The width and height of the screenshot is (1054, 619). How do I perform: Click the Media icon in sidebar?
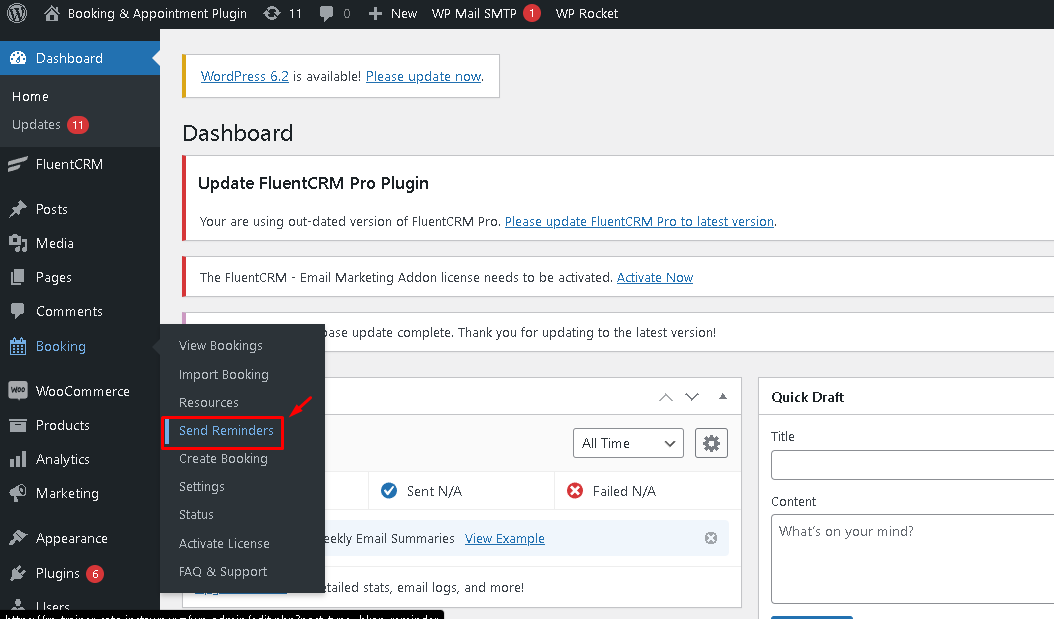pos(18,243)
